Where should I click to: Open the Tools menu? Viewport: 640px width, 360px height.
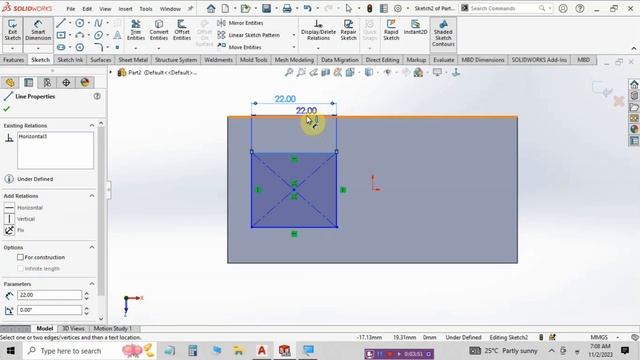146,9
